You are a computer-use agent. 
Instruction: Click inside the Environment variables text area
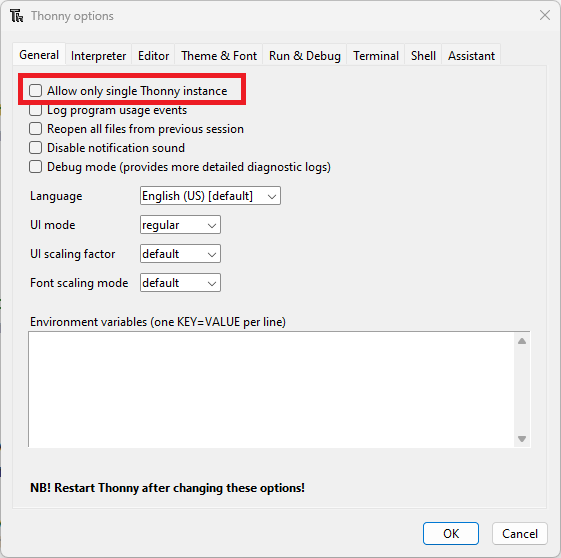(x=271, y=389)
